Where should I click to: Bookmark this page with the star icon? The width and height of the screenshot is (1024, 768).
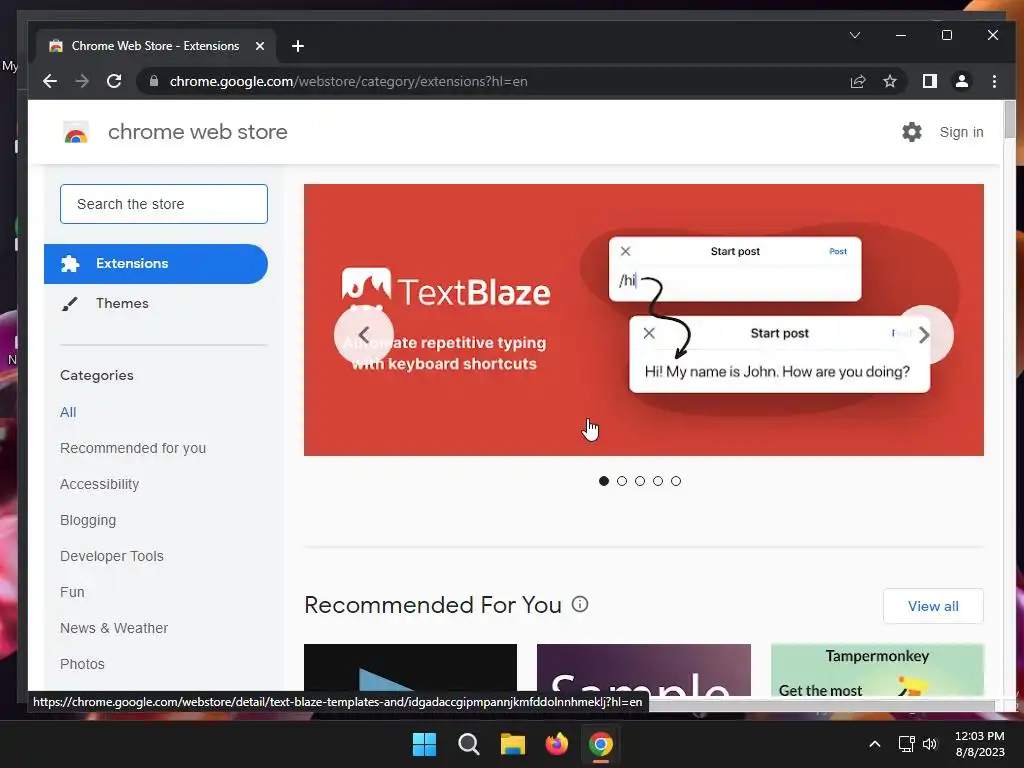889,81
